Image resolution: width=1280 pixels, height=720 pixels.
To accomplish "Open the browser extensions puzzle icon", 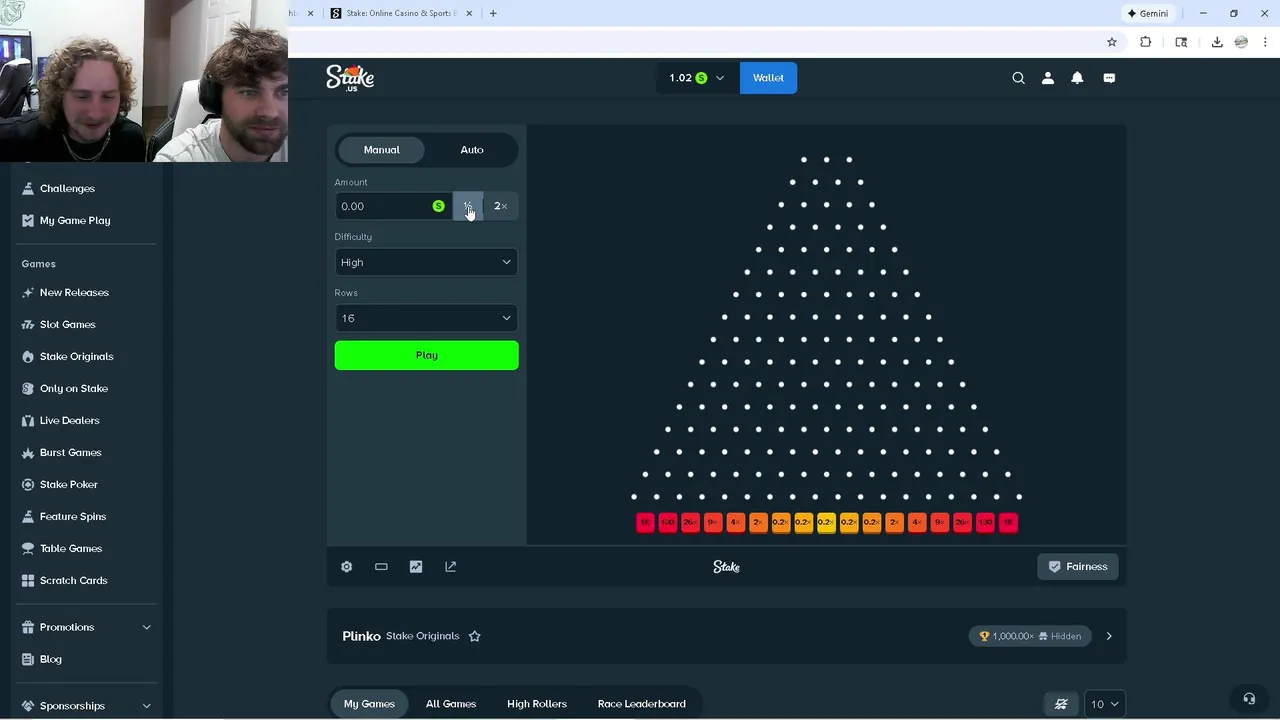I will [x=1146, y=42].
